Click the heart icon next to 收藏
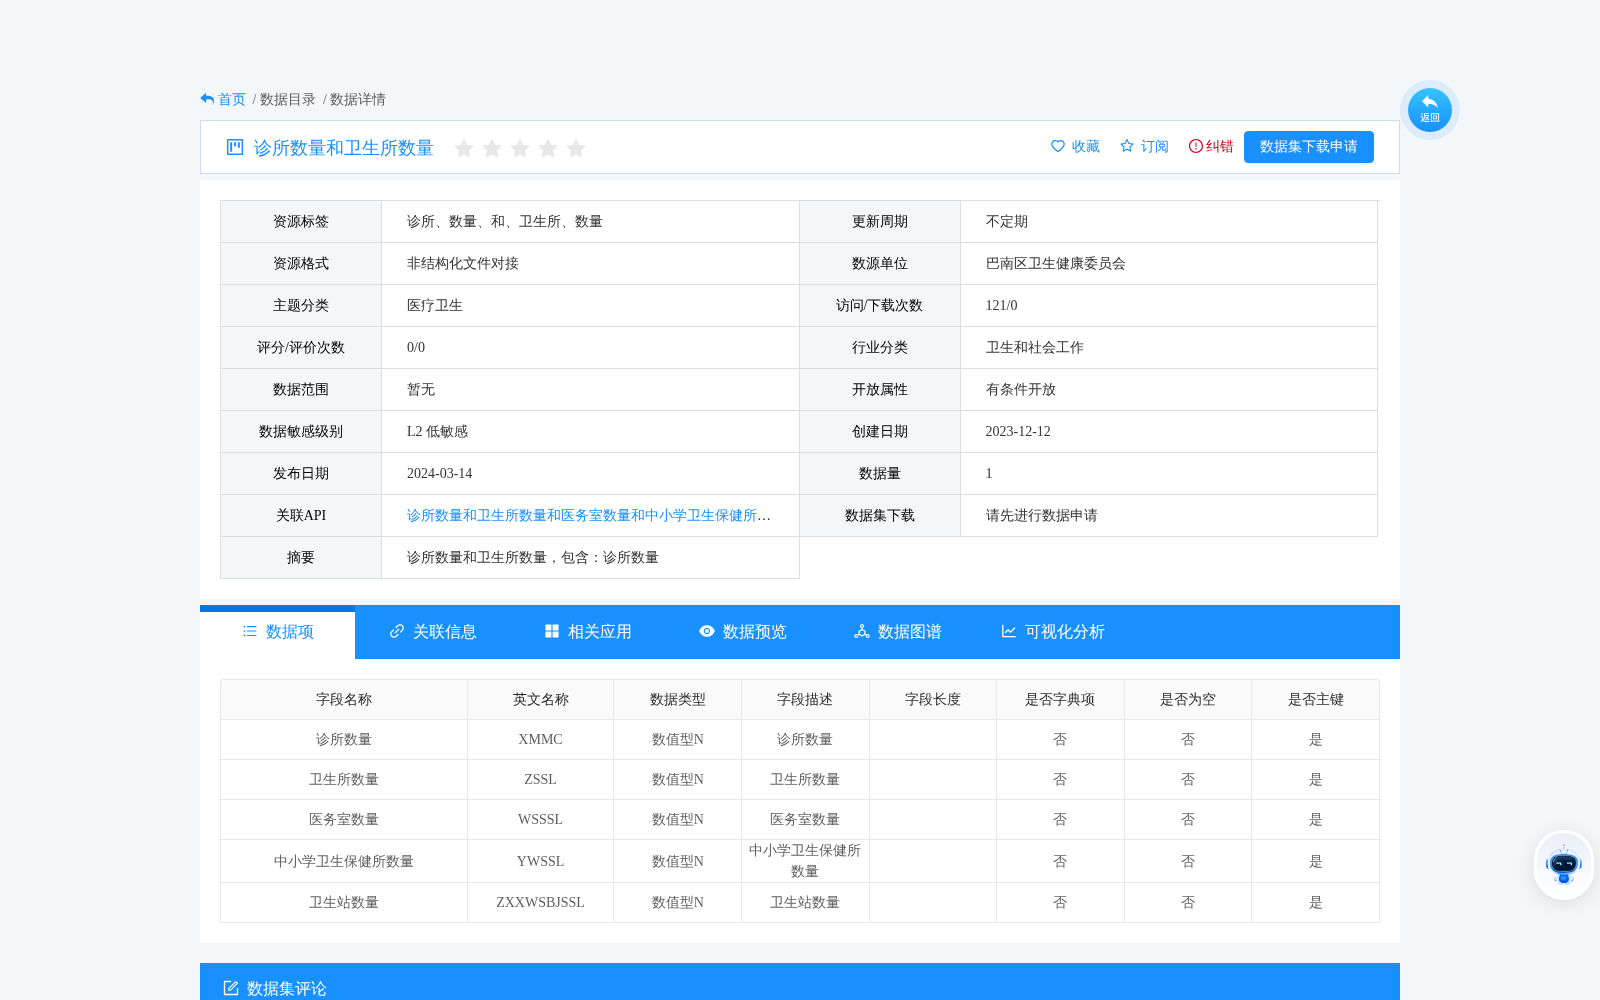The image size is (1600, 1000). [x=1058, y=146]
